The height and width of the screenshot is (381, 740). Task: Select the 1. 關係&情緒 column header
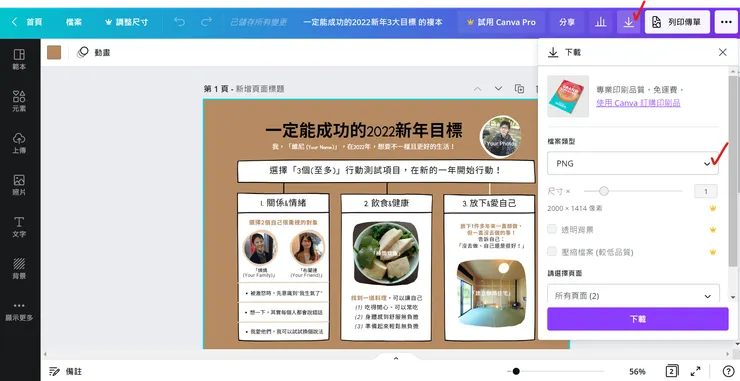click(x=283, y=203)
